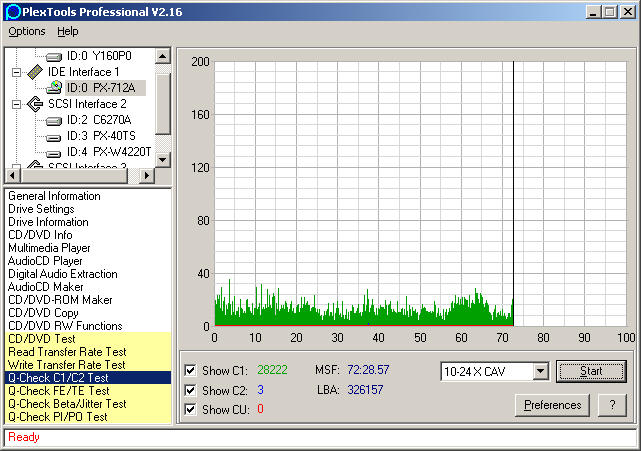Toggle the Show C2 checkbox

[190, 390]
